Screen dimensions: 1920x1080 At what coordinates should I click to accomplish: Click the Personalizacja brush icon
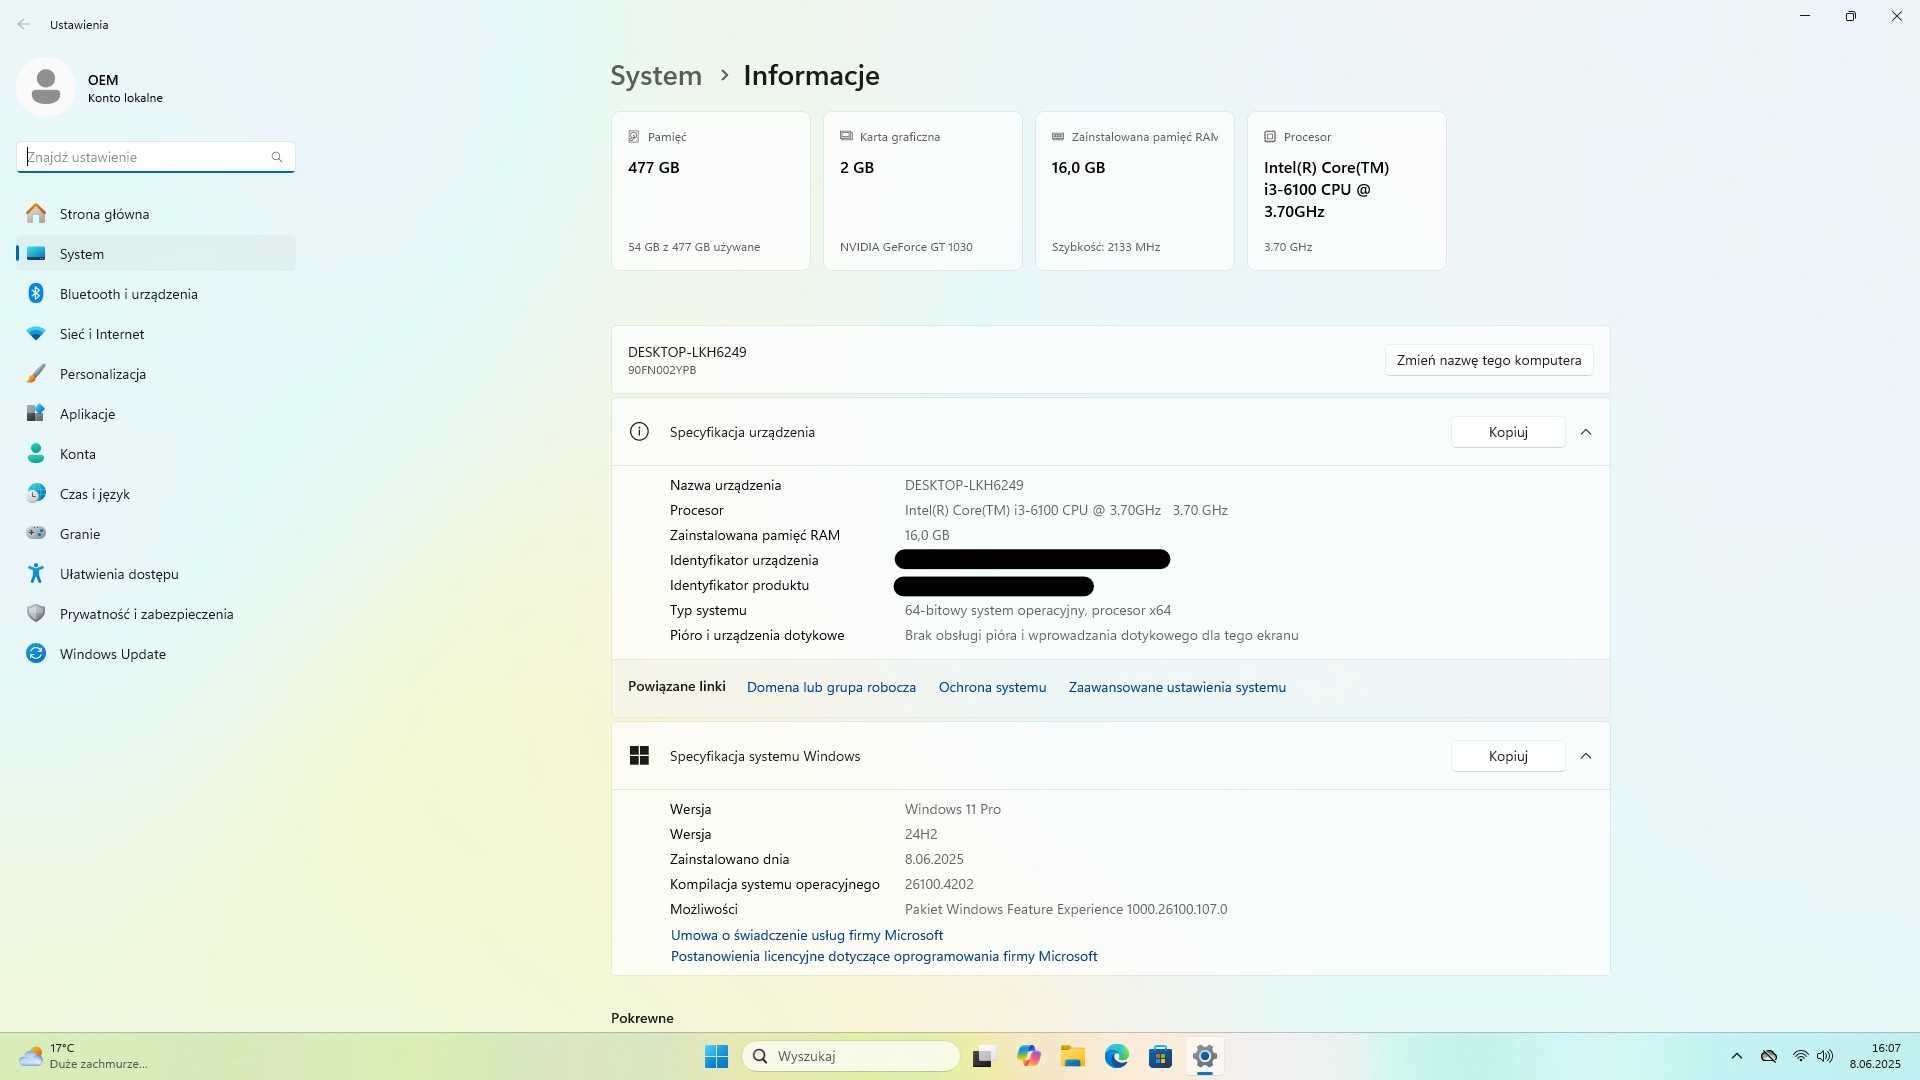tap(36, 373)
